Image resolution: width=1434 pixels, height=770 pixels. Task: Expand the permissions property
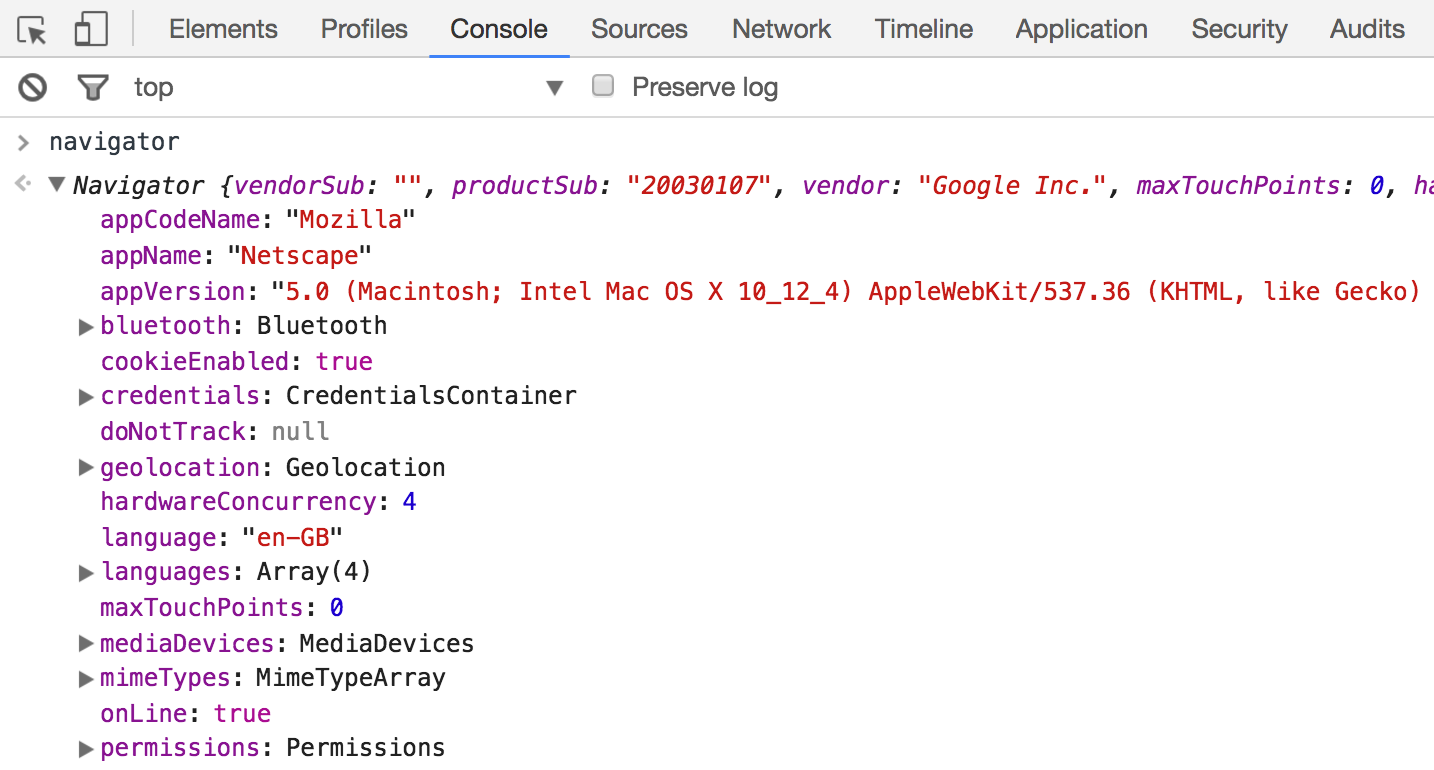coord(86,749)
